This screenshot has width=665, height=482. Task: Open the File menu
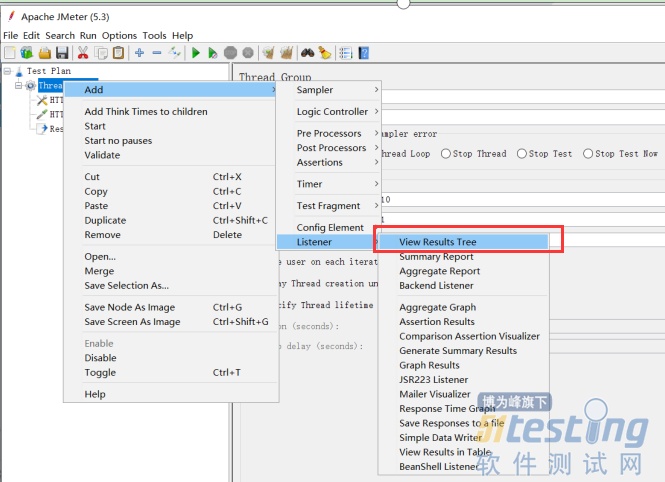[x=11, y=36]
